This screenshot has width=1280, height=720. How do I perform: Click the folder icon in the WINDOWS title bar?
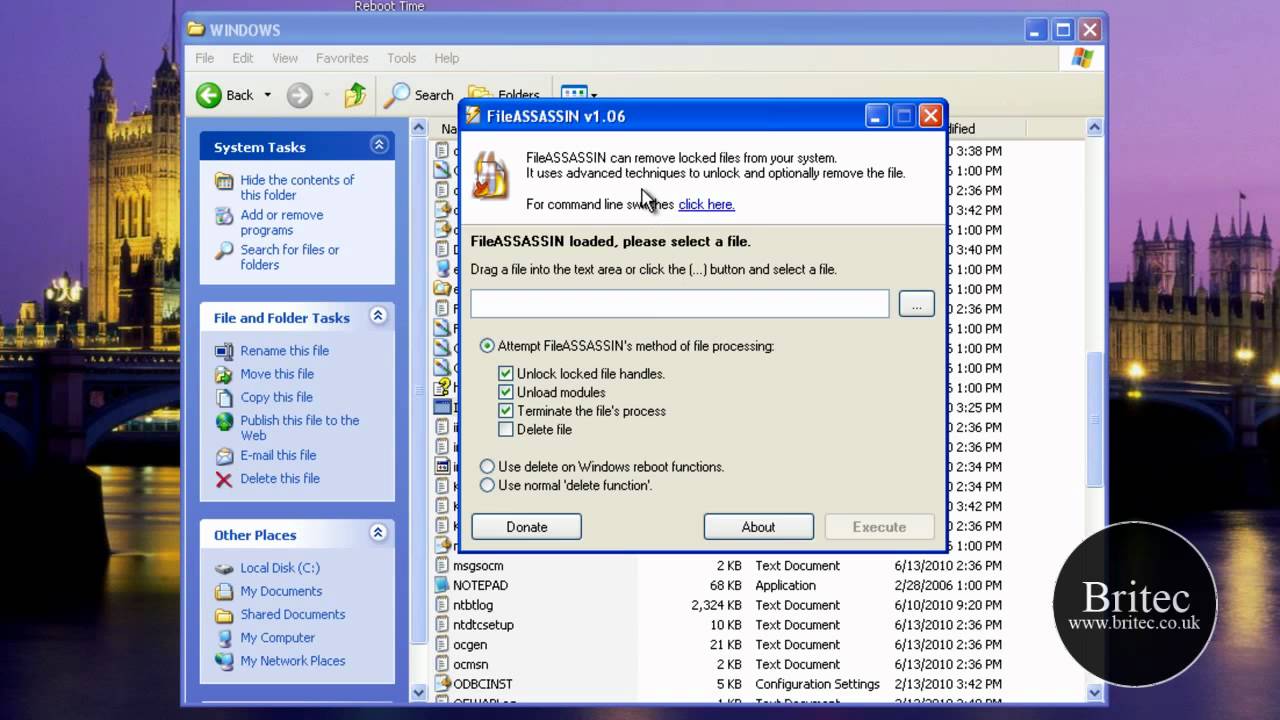[x=196, y=30]
